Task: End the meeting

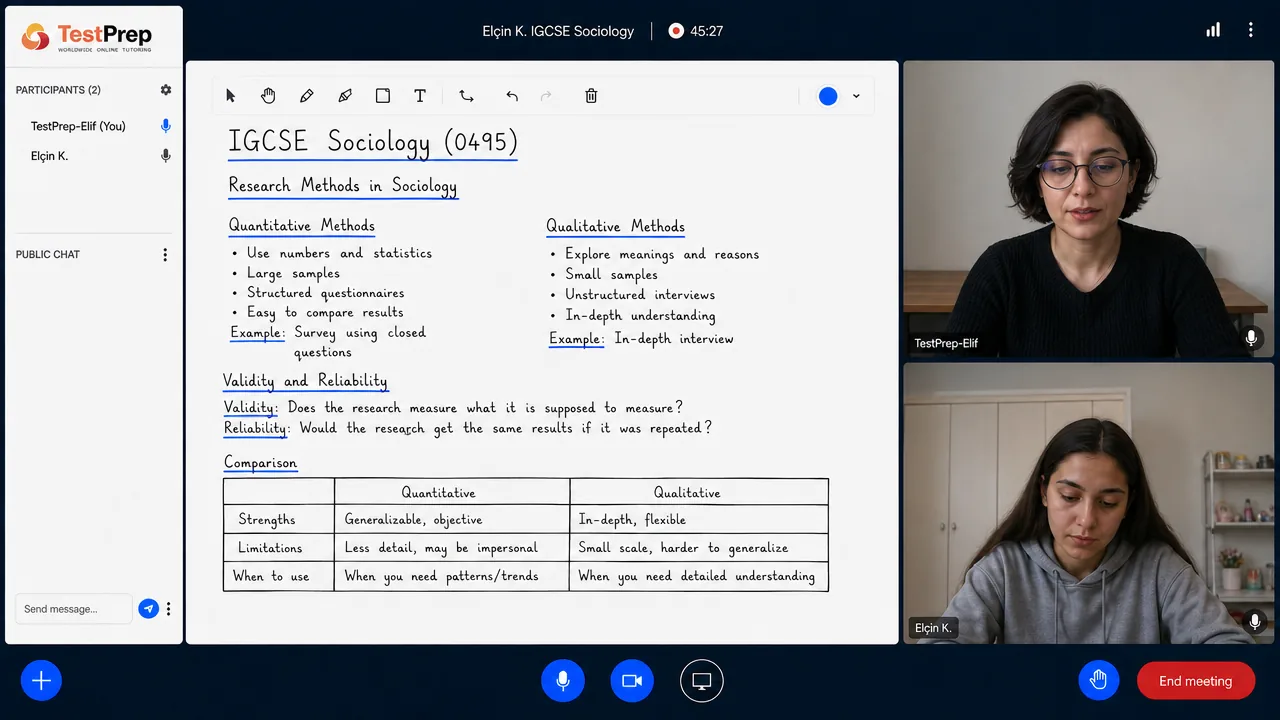Action: (1196, 681)
